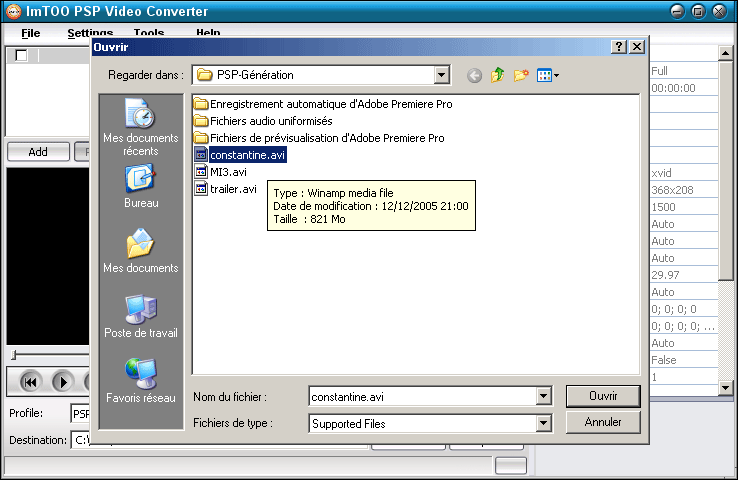Click the xvid value in properties panel

click(x=661, y=173)
